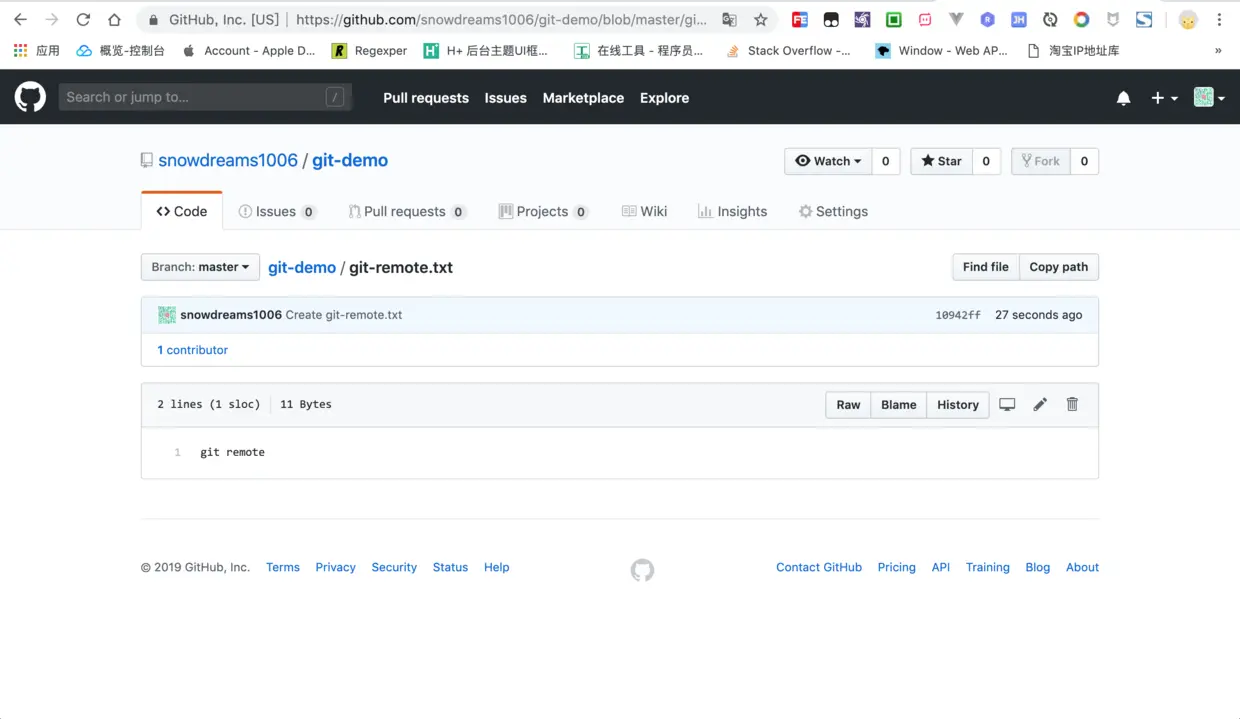
Task: Delete the file using the trash icon
Action: [x=1072, y=404]
